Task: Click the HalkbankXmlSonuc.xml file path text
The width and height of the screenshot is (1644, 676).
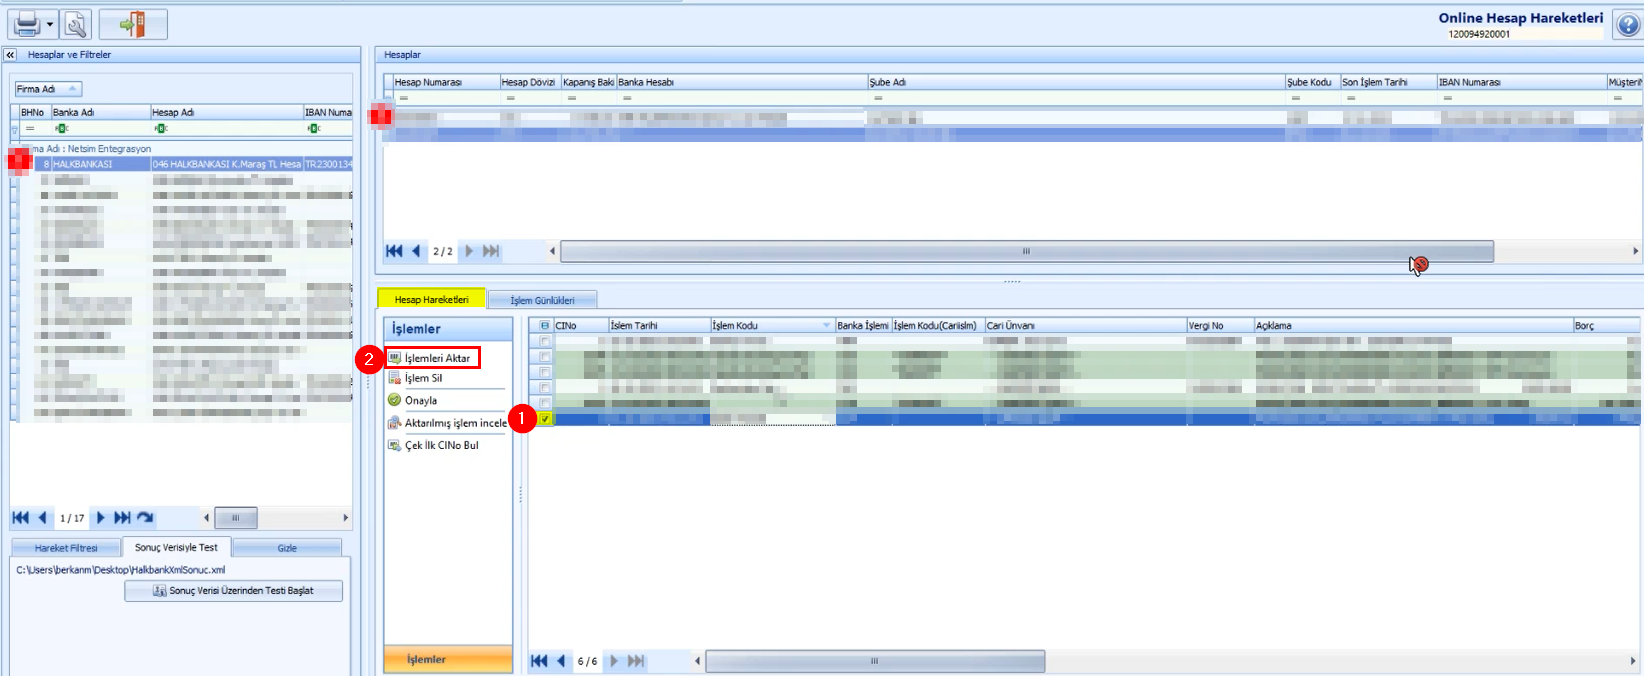Action: pyautogui.click(x=121, y=570)
